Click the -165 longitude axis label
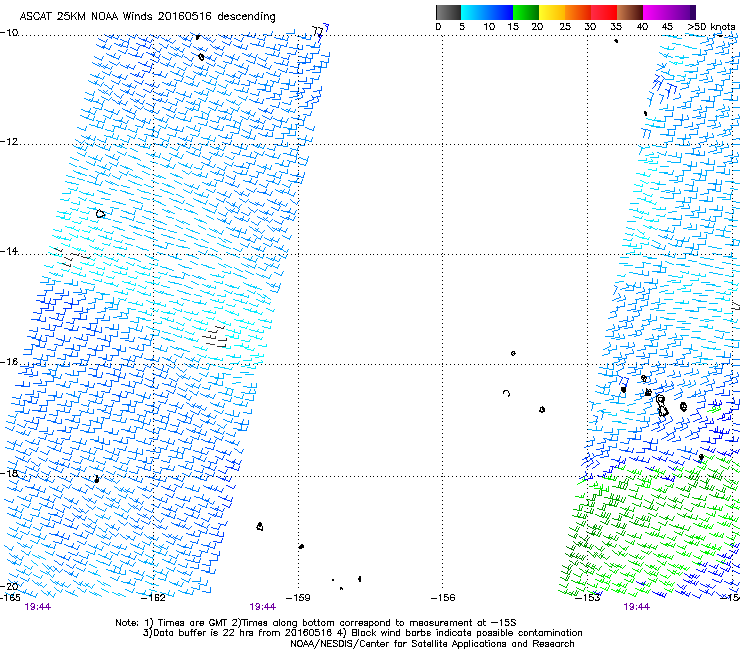740x650 pixels. (10, 597)
